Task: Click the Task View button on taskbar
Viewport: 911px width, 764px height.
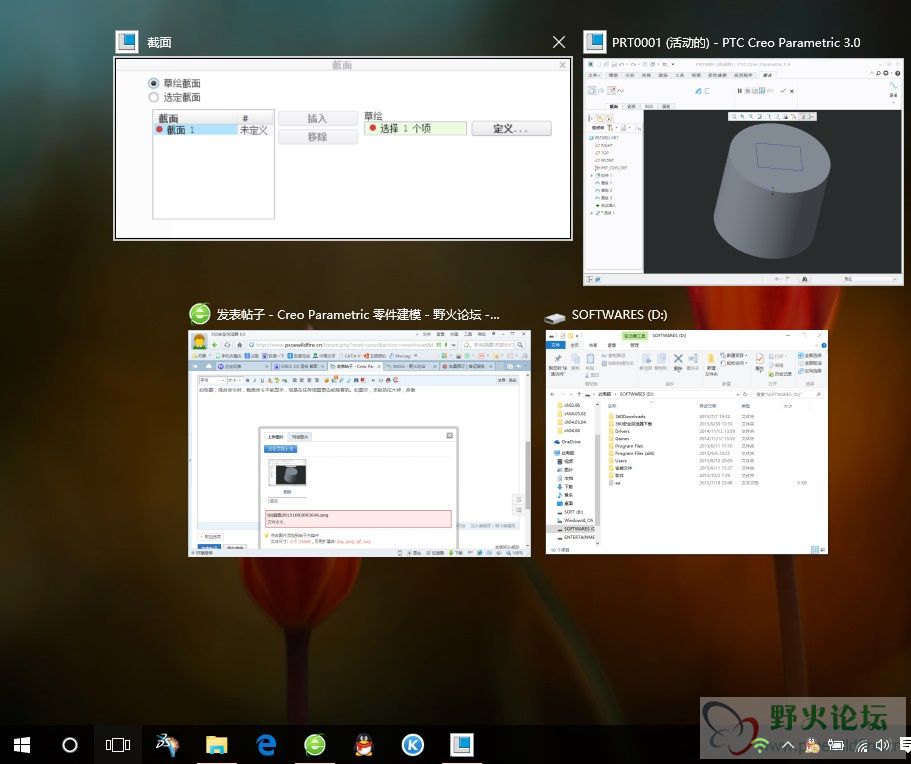Action: pyautogui.click(x=117, y=745)
